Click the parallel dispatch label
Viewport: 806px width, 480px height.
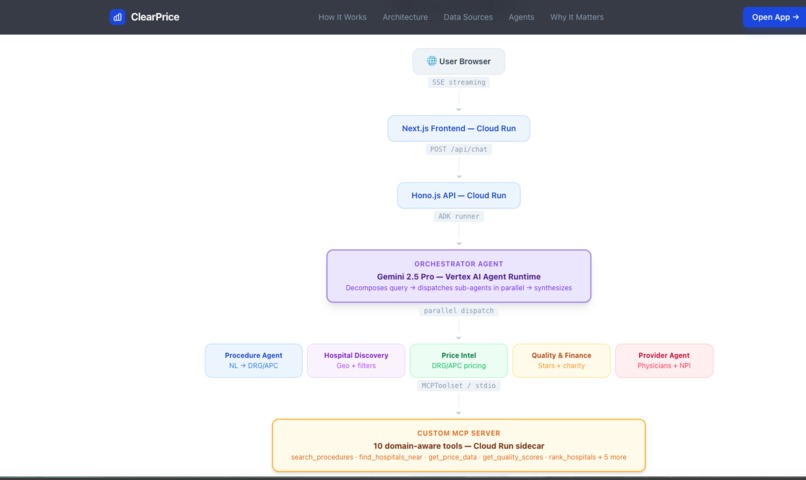click(x=459, y=310)
